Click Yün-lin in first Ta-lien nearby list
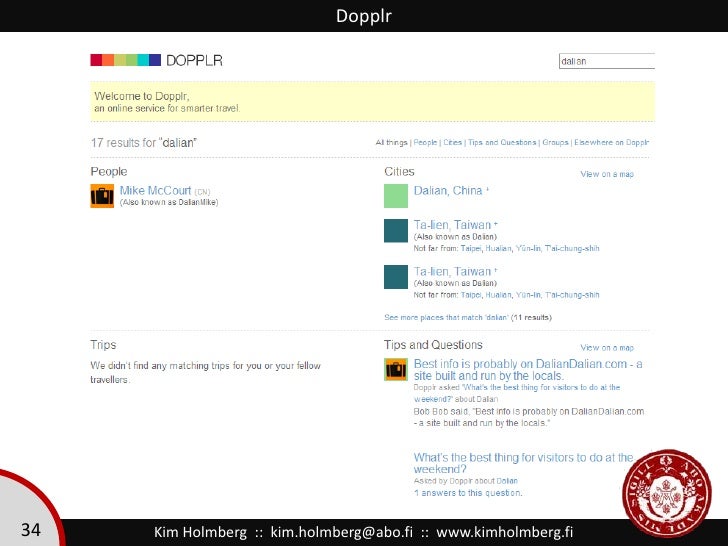This screenshot has height=546, width=728. [x=528, y=248]
